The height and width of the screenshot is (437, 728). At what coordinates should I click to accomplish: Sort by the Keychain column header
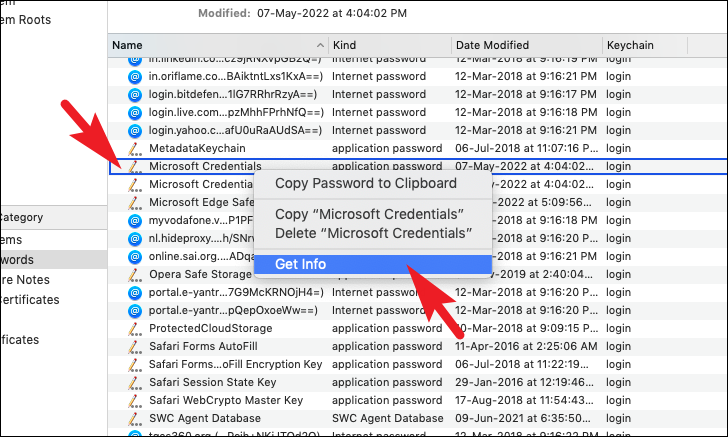coord(630,45)
